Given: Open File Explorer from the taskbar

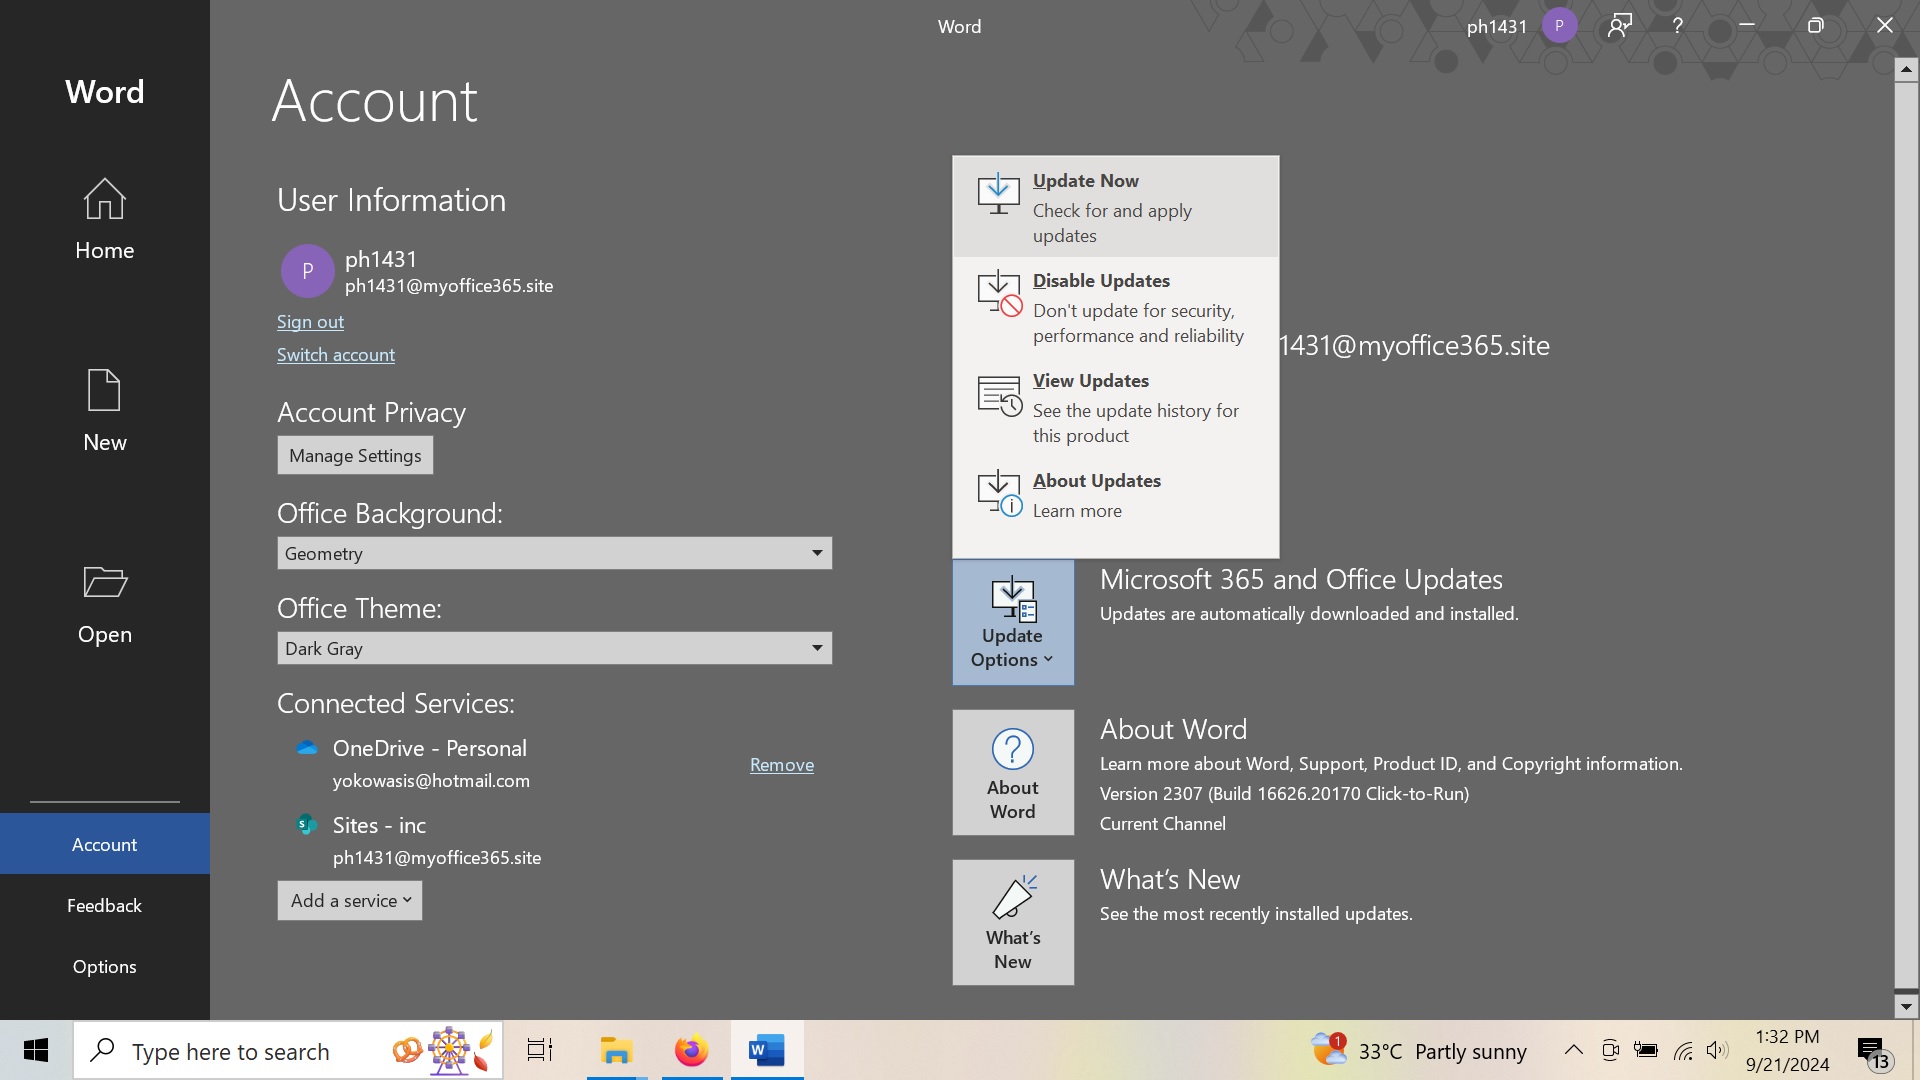Looking at the screenshot, I should 616,1050.
